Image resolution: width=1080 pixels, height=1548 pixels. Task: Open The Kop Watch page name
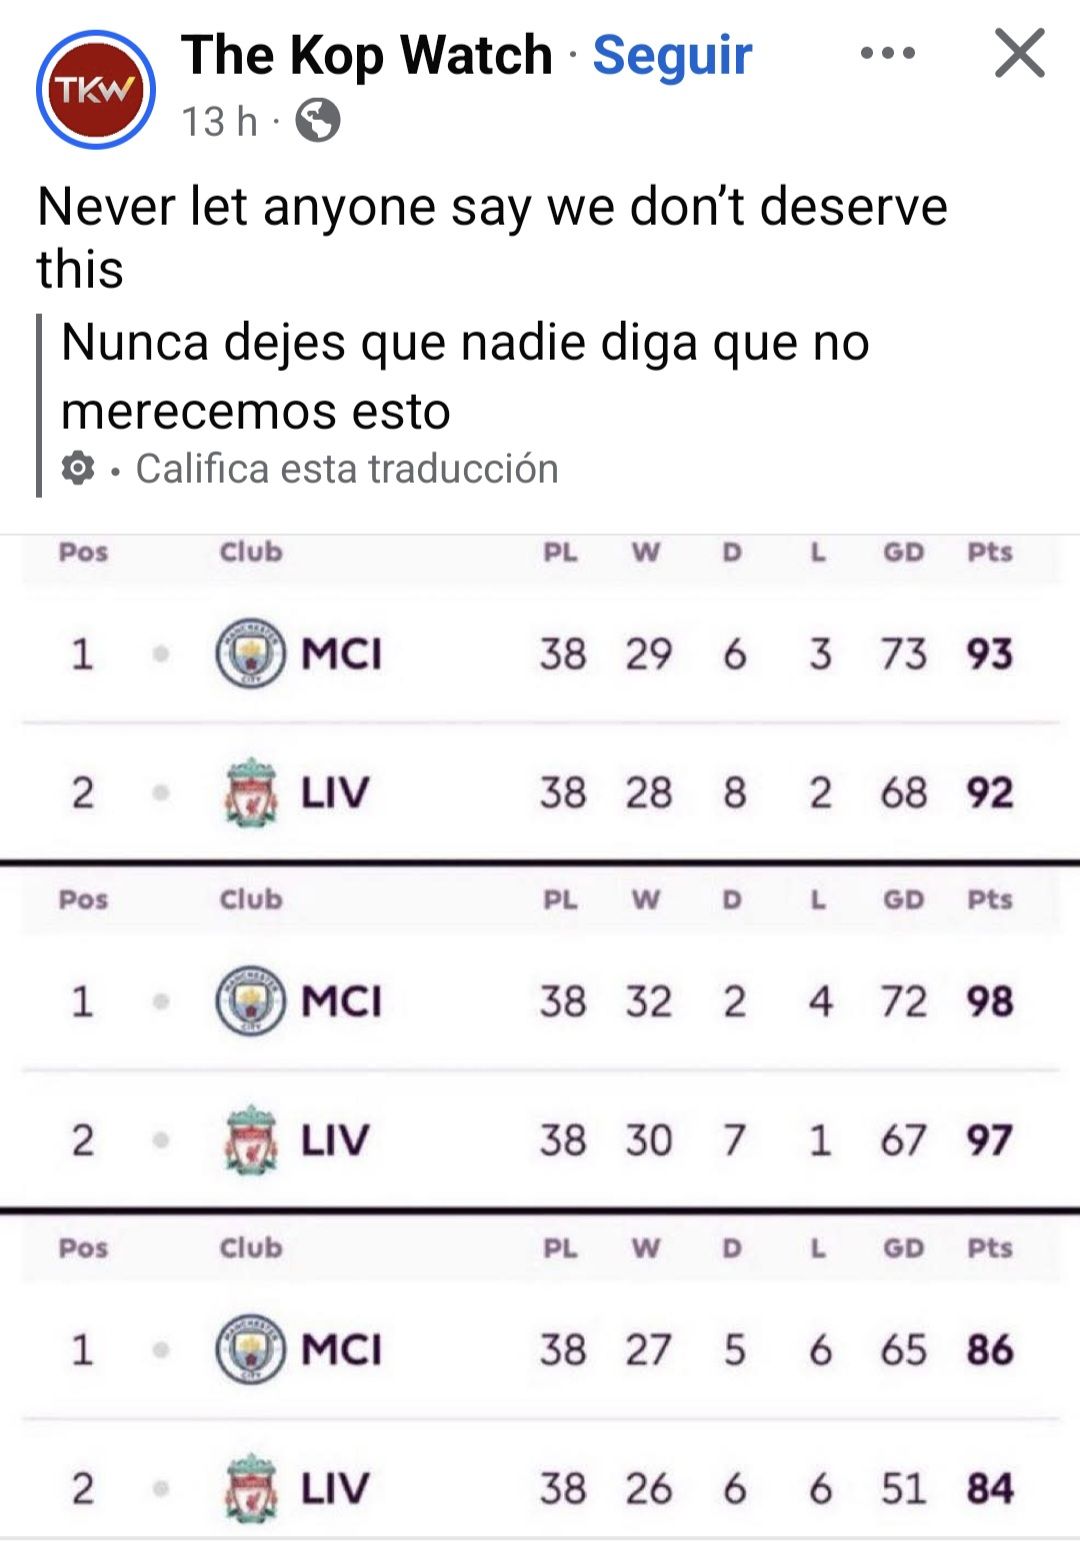(x=366, y=55)
